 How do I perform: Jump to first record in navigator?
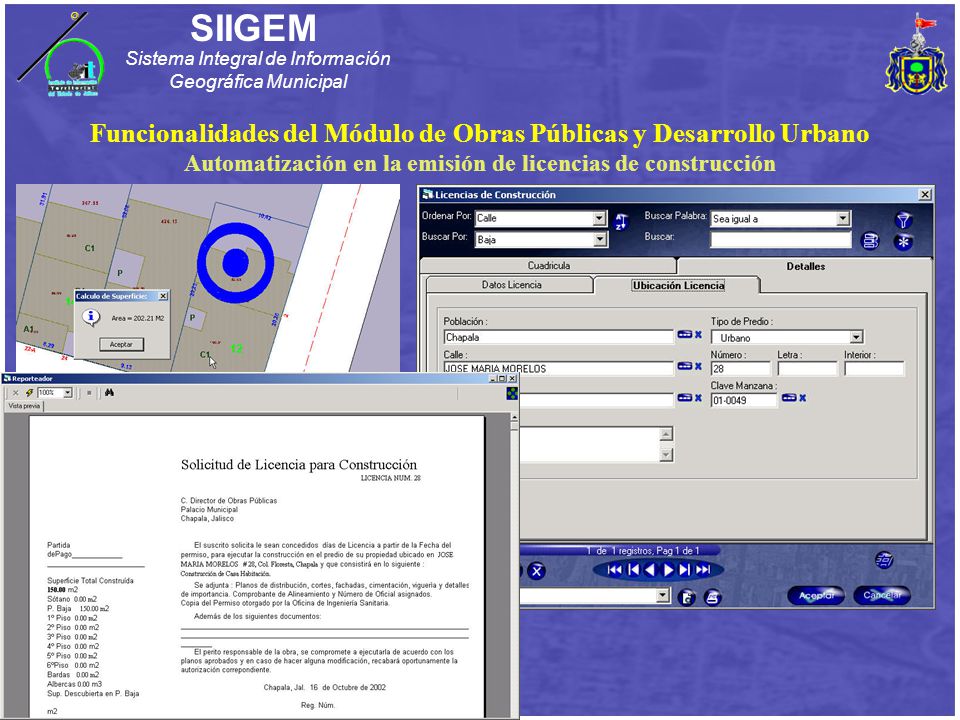(614, 570)
